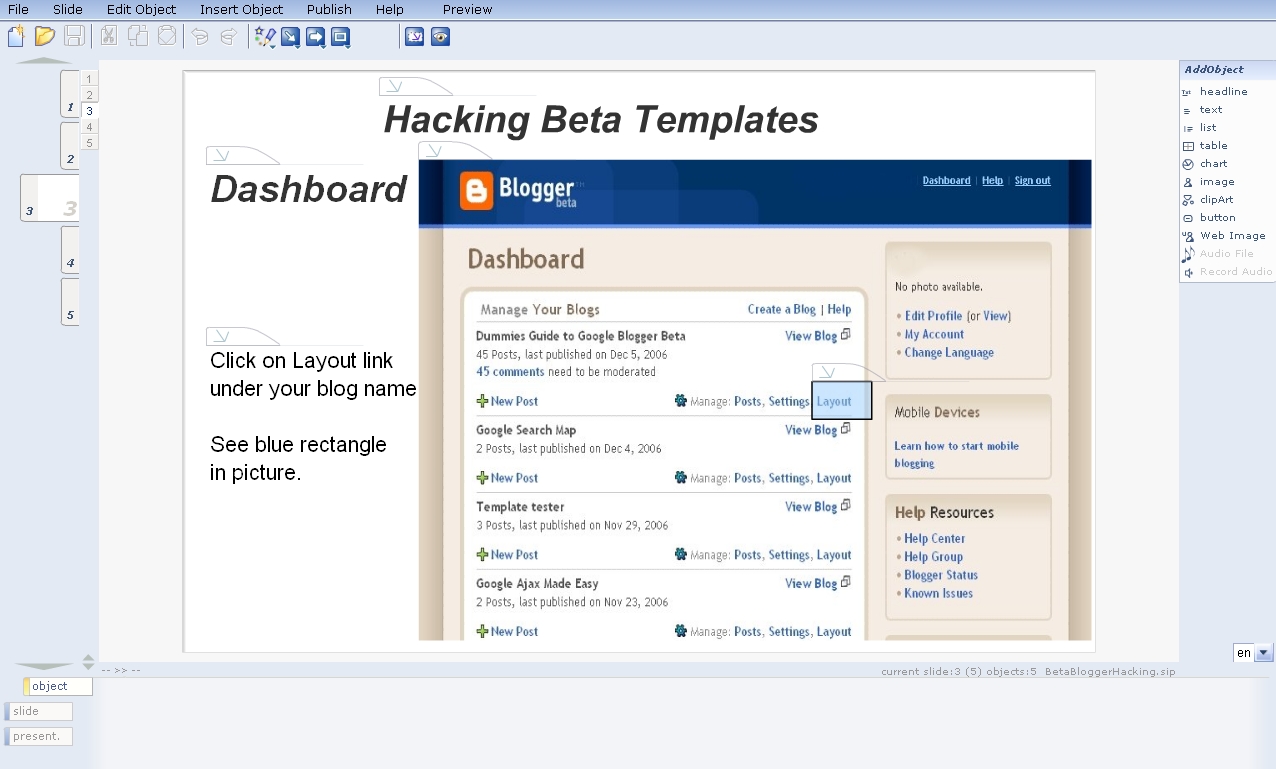Click the handle tab above the headline object
The height and width of the screenshot is (769, 1276).
(416, 86)
